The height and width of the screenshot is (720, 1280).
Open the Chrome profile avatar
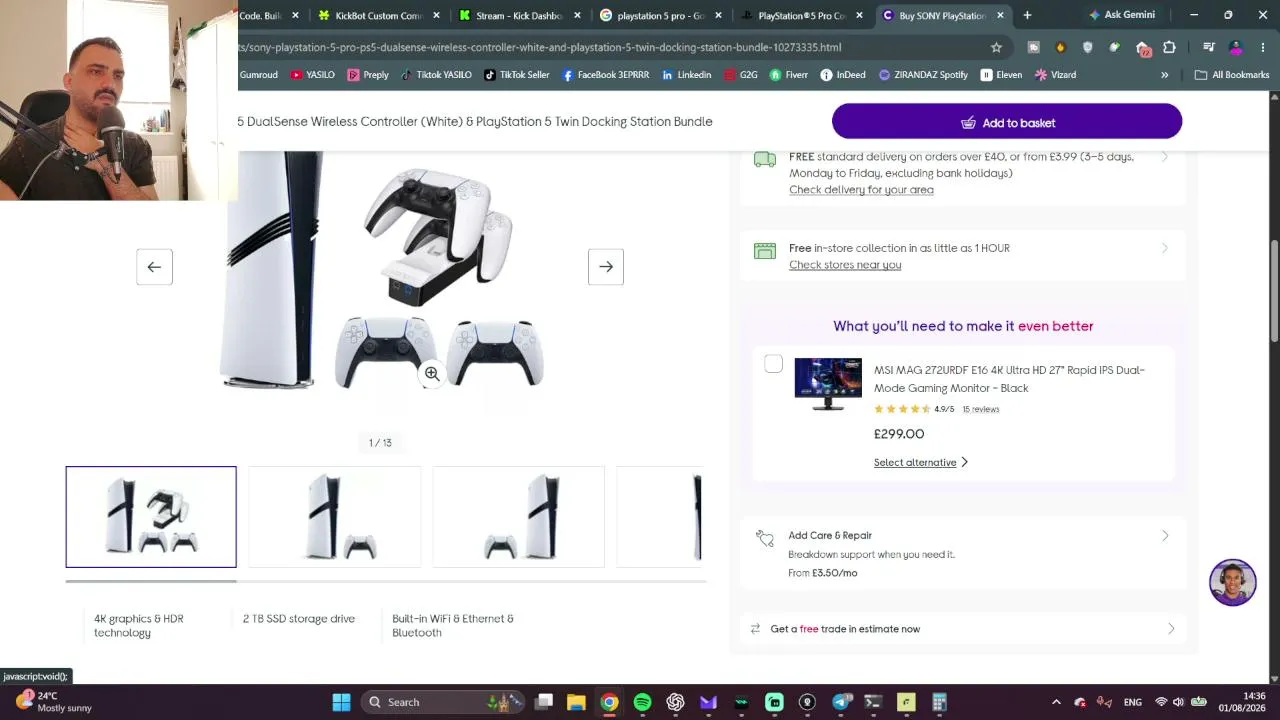pos(1236,47)
